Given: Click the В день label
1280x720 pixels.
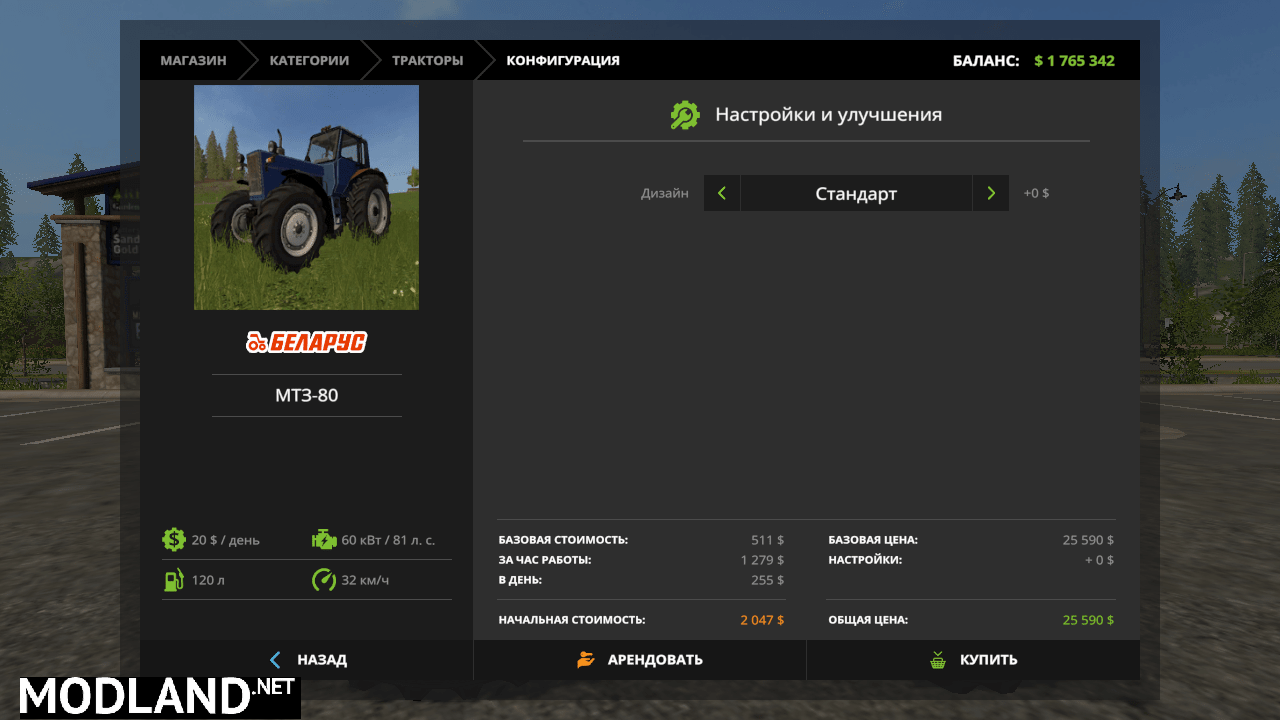Looking at the screenshot, I should (x=520, y=580).
